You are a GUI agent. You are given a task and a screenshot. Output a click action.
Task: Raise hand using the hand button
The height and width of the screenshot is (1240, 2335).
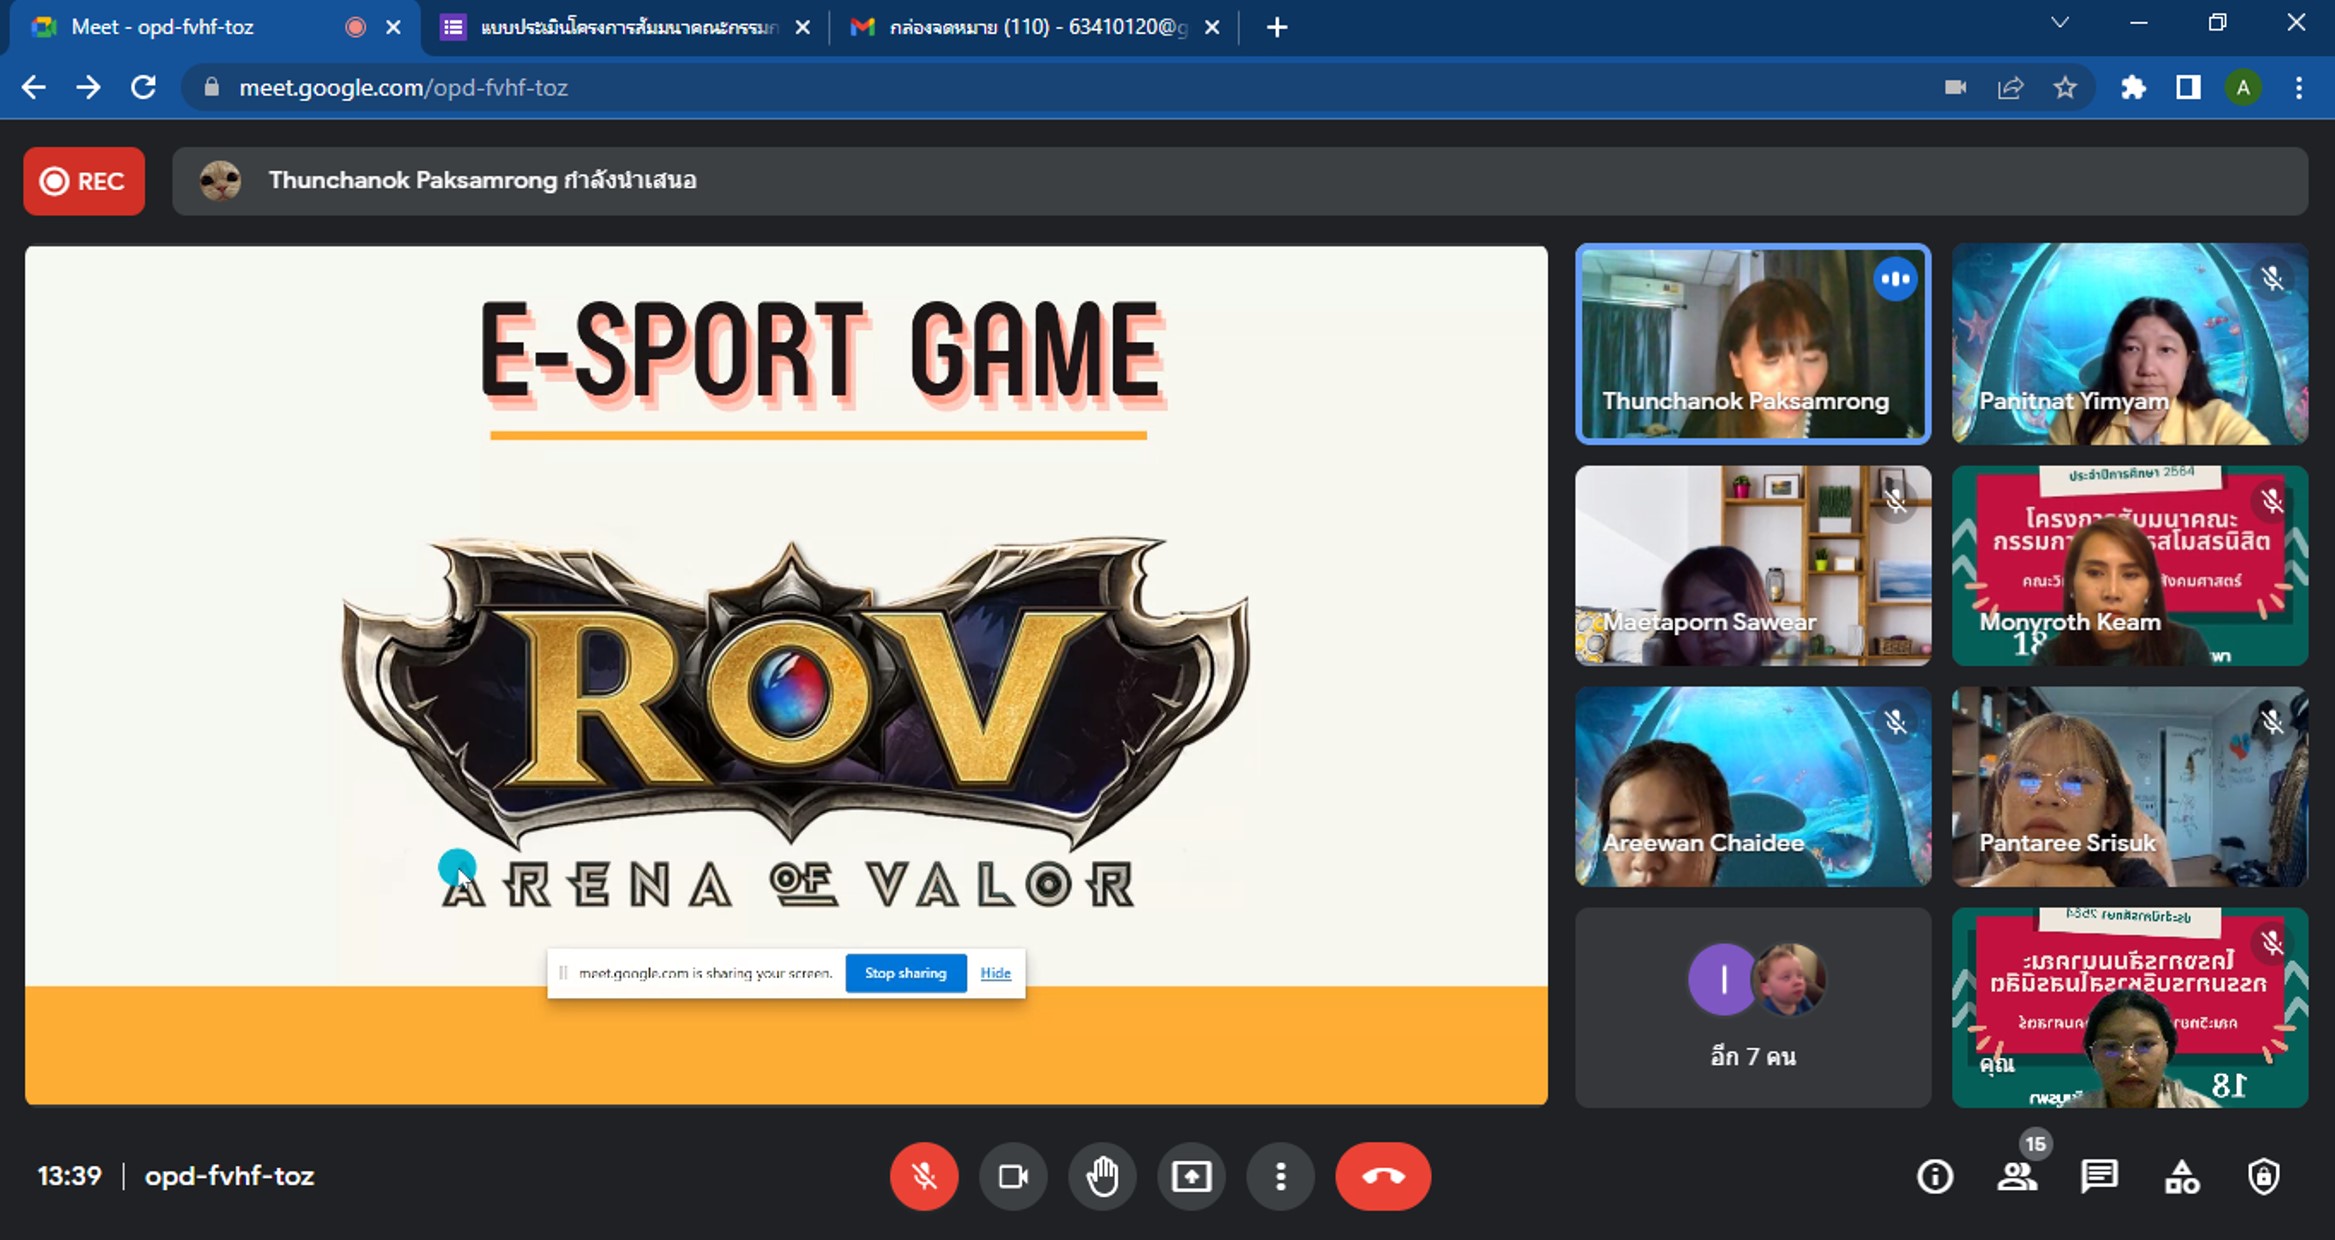[x=1102, y=1176]
